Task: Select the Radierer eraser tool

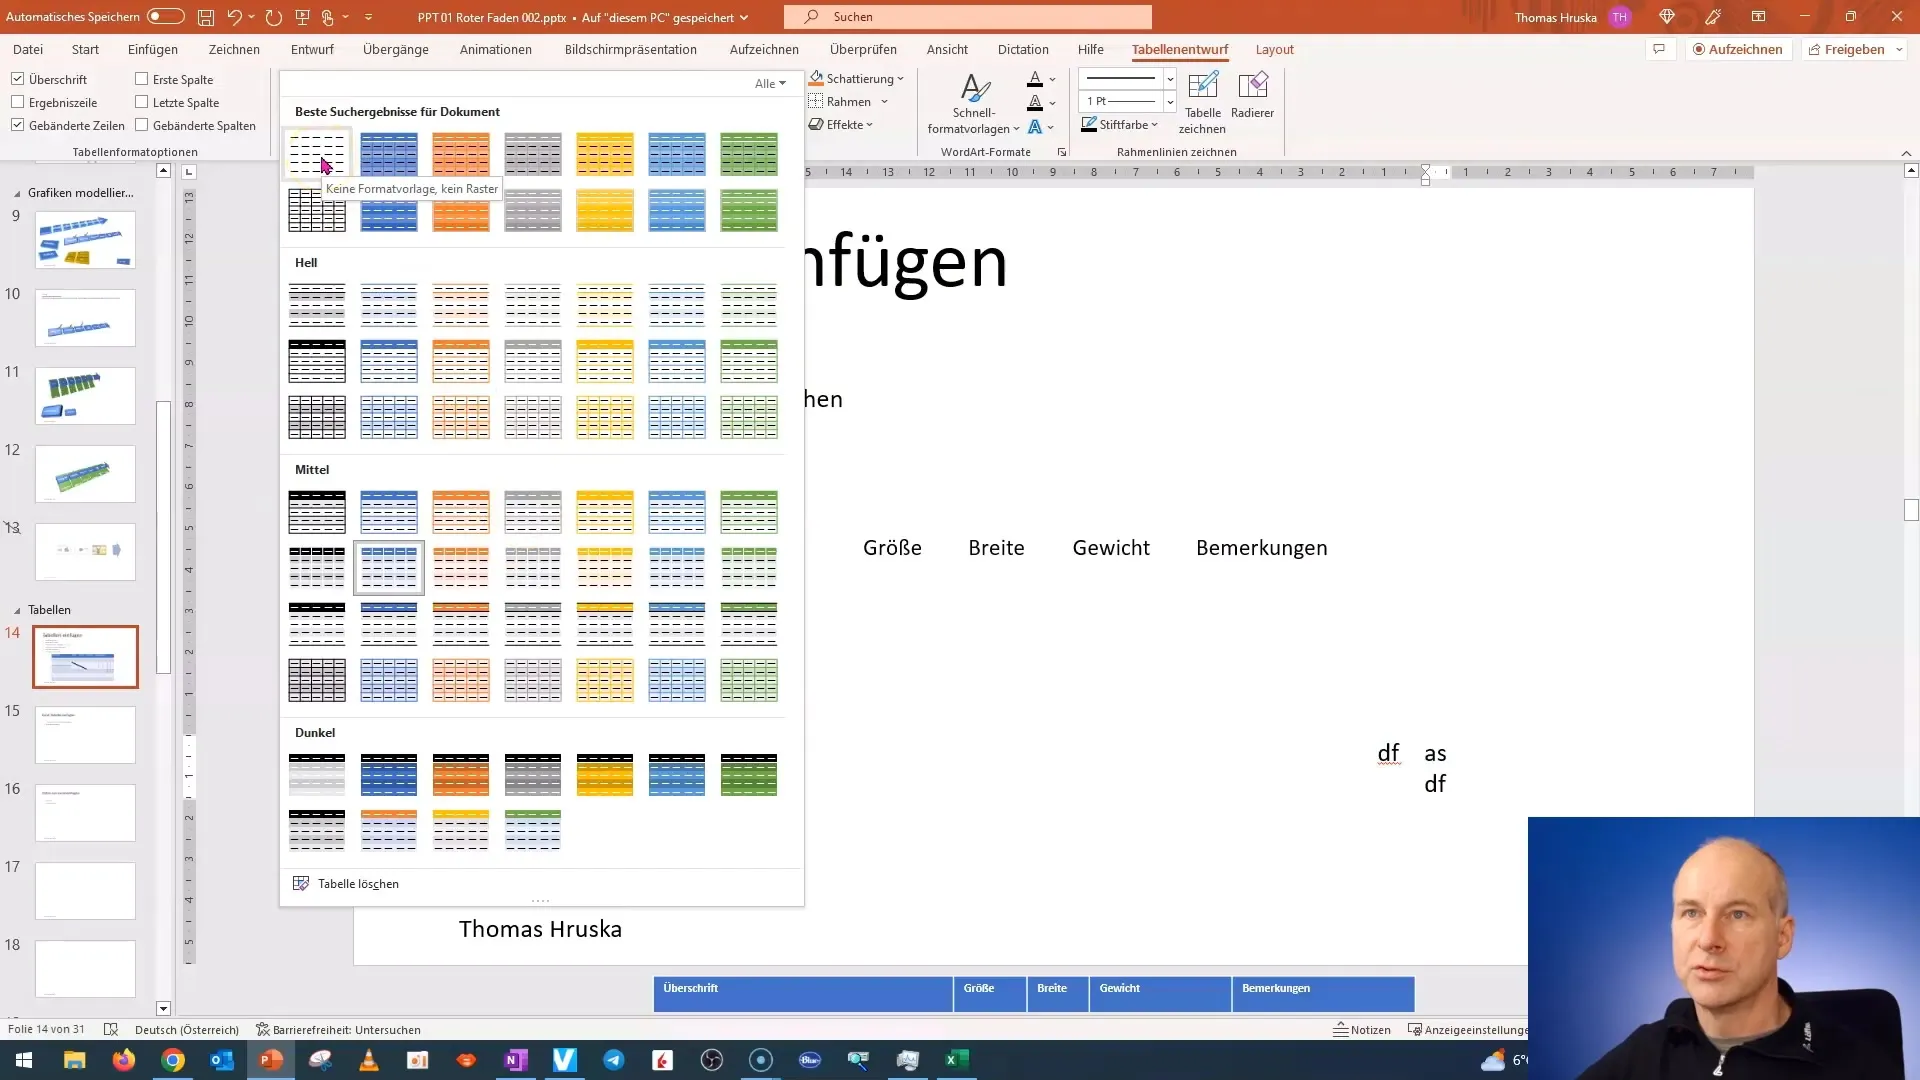Action: (1252, 96)
